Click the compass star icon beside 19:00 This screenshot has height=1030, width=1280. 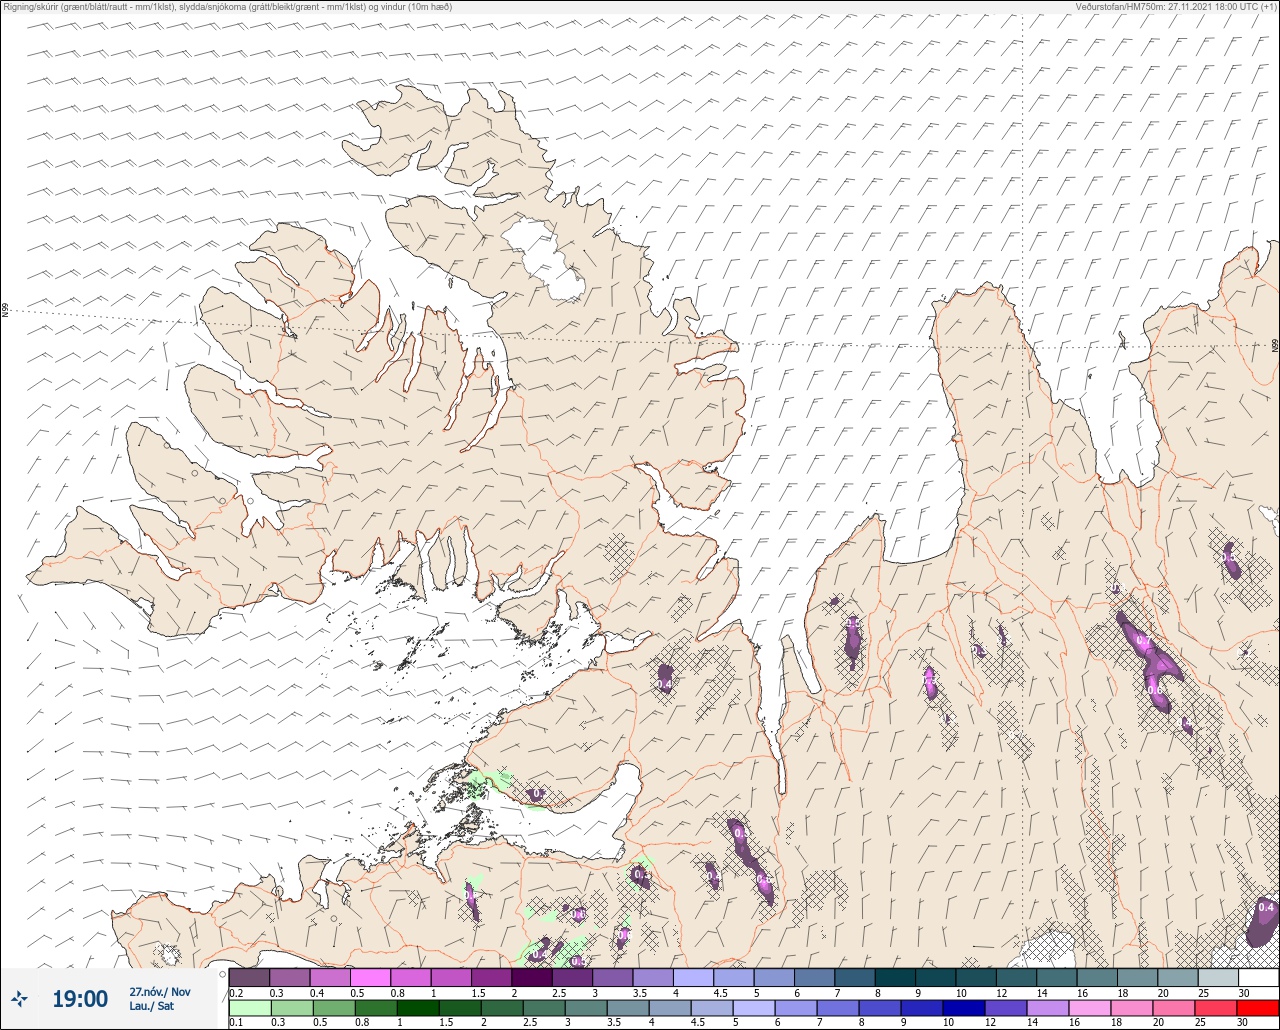point(20,998)
